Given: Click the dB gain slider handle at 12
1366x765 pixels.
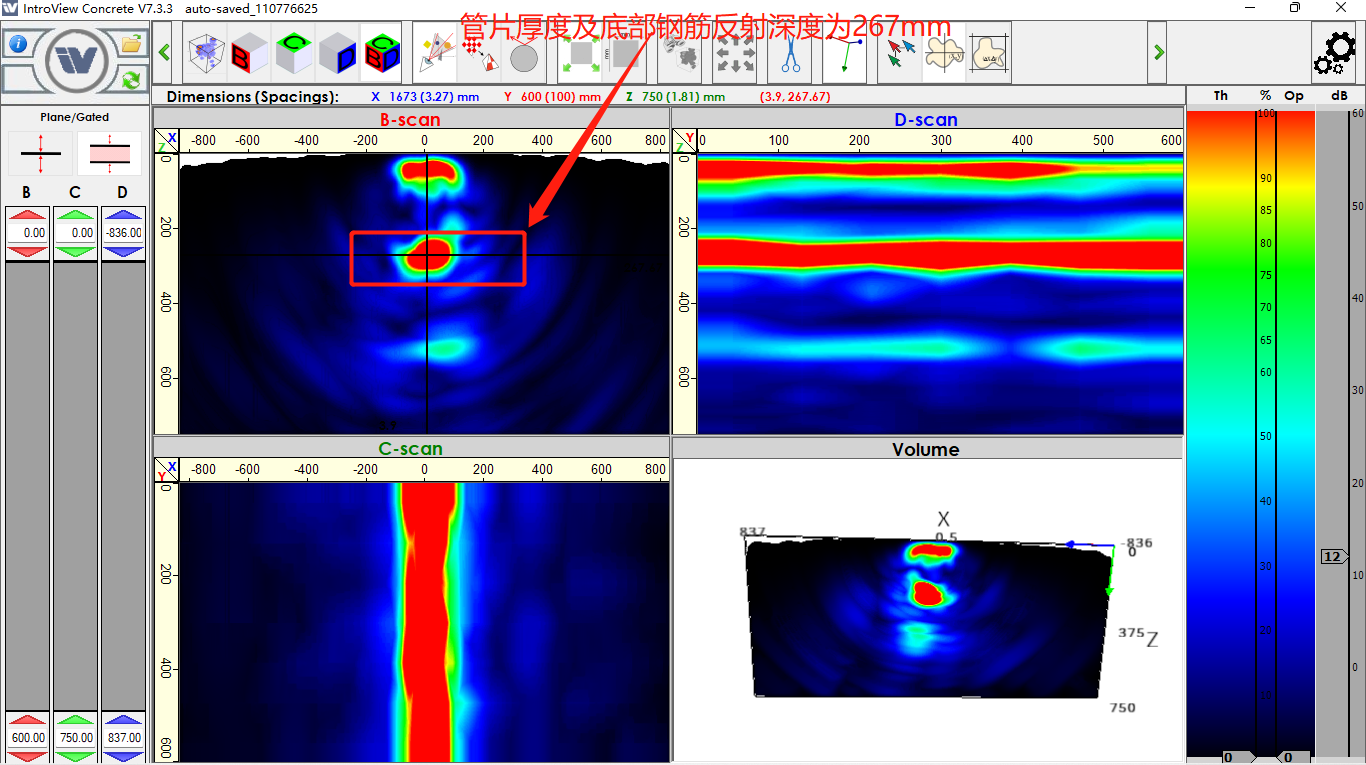Looking at the screenshot, I should point(1333,557).
